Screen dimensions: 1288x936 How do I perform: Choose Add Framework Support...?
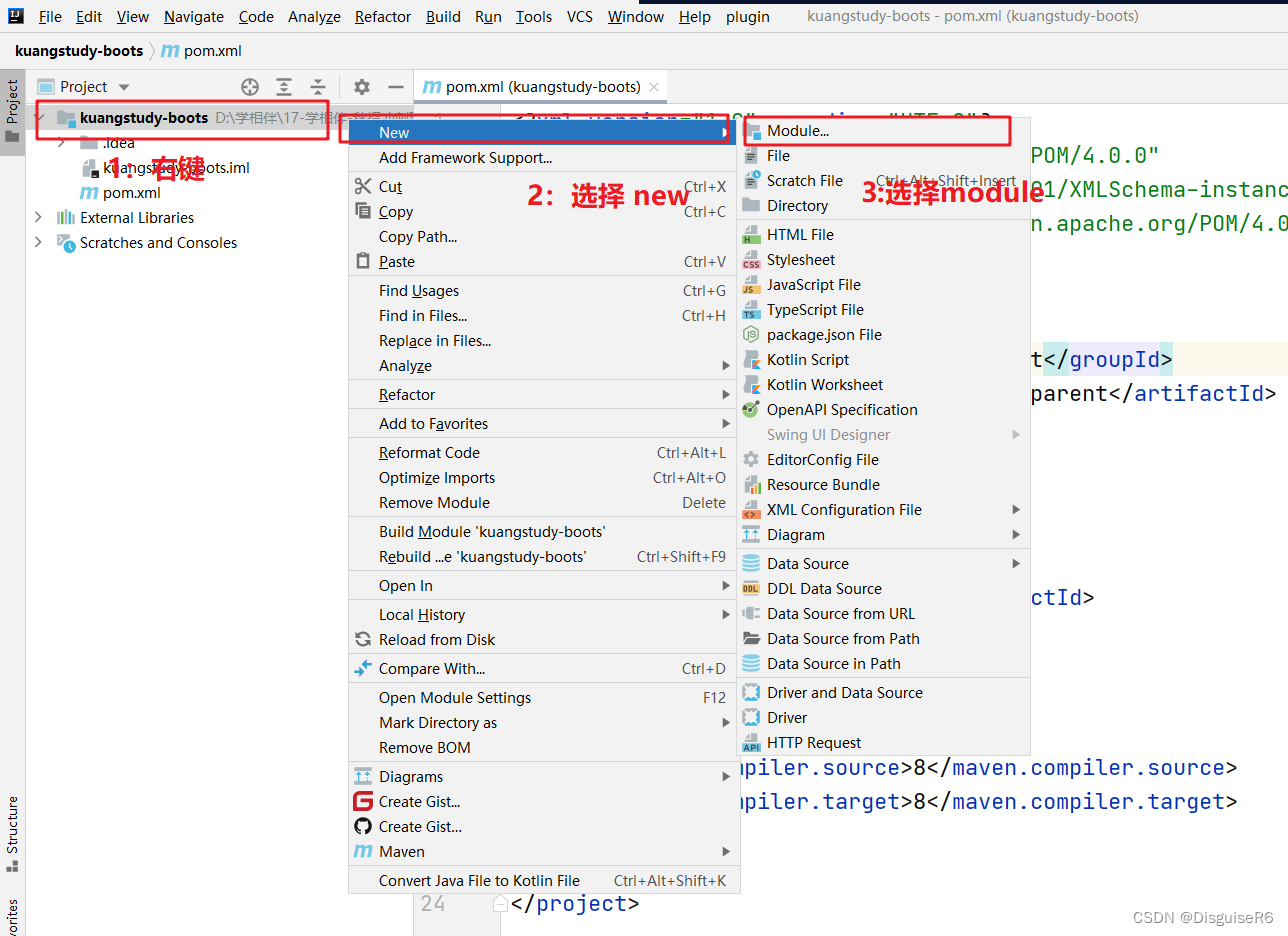544,158
